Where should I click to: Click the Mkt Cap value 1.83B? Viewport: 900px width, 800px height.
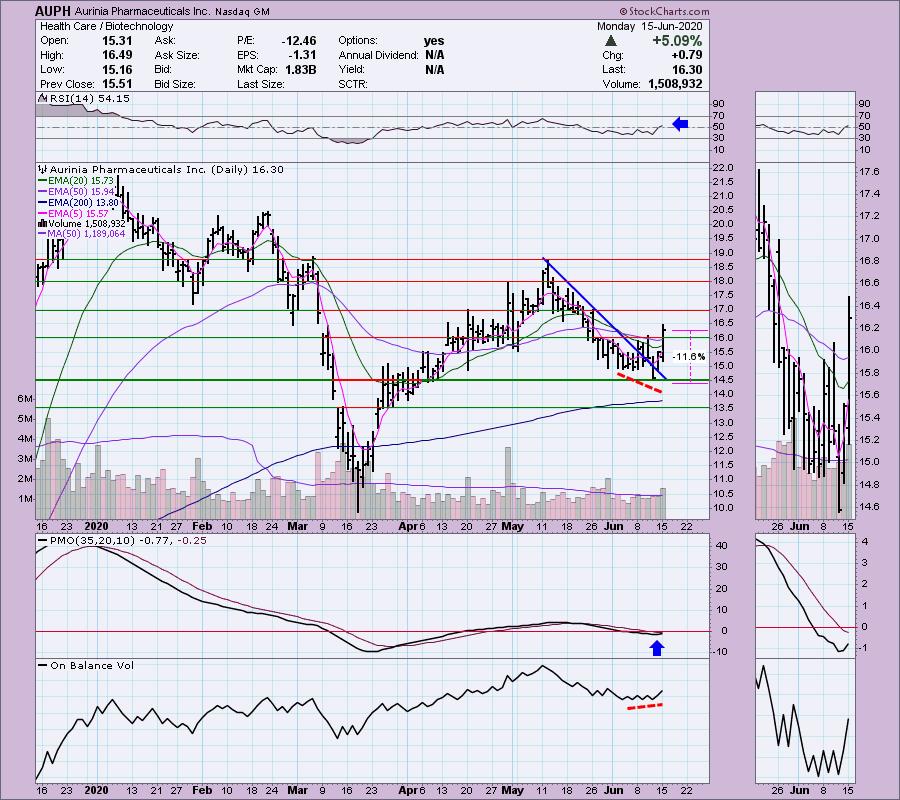[300, 69]
